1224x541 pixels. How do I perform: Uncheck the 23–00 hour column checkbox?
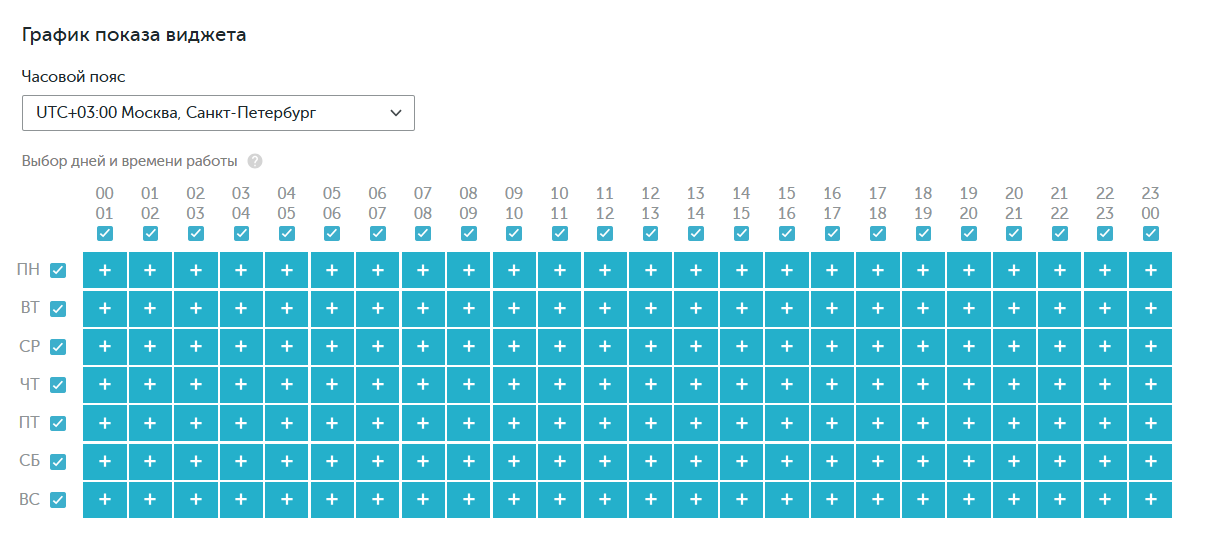[1150, 234]
